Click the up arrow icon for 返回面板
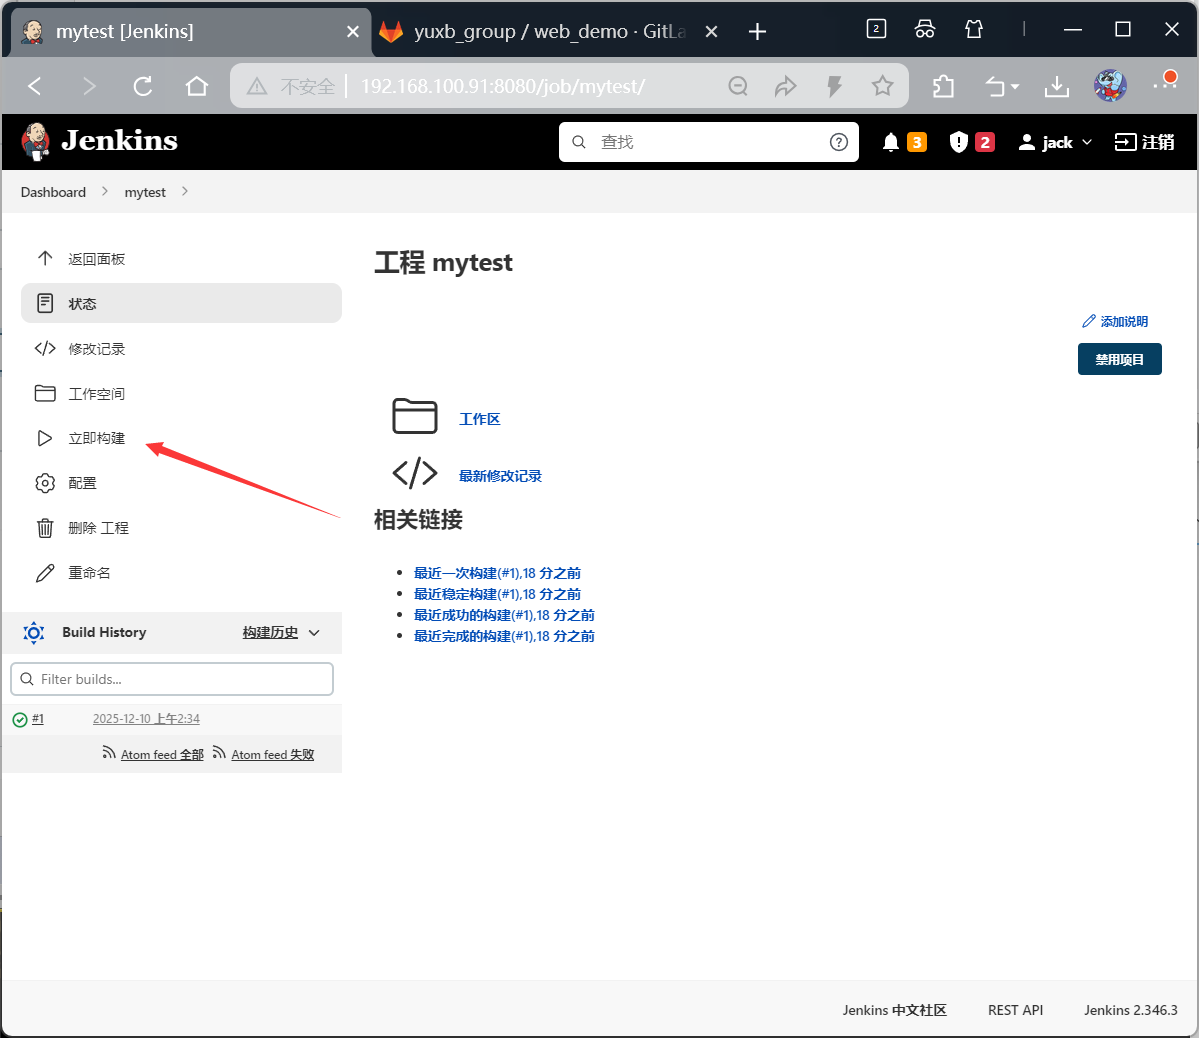The width and height of the screenshot is (1199, 1038). click(45, 259)
